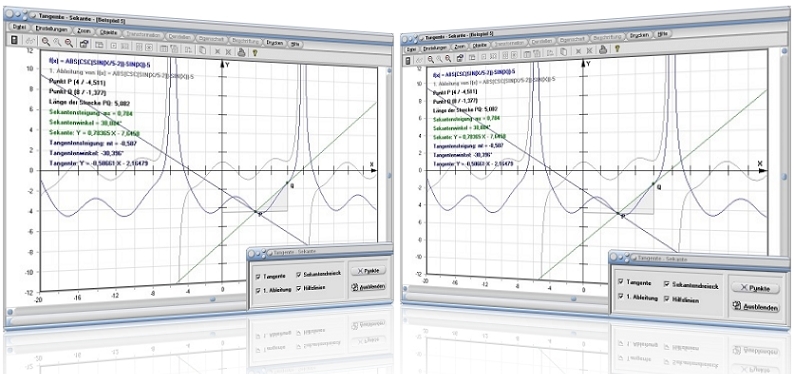Click the zoom in magnifier in right window
794x374 pixels.
pos(430,59)
